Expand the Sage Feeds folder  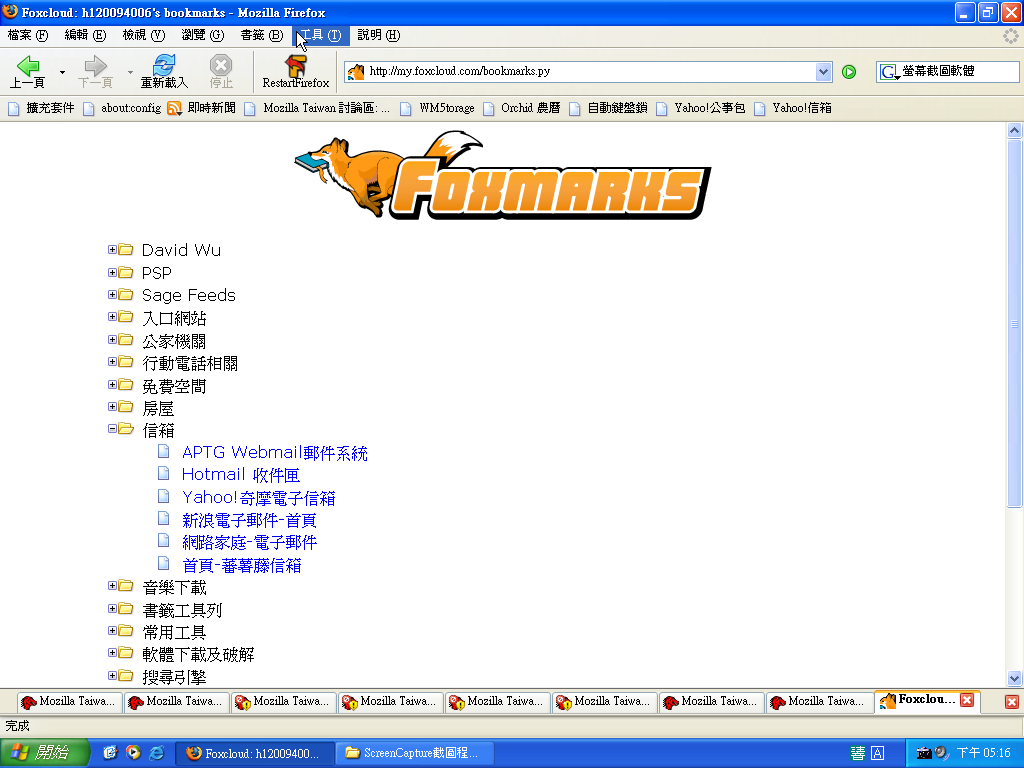[112, 295]
